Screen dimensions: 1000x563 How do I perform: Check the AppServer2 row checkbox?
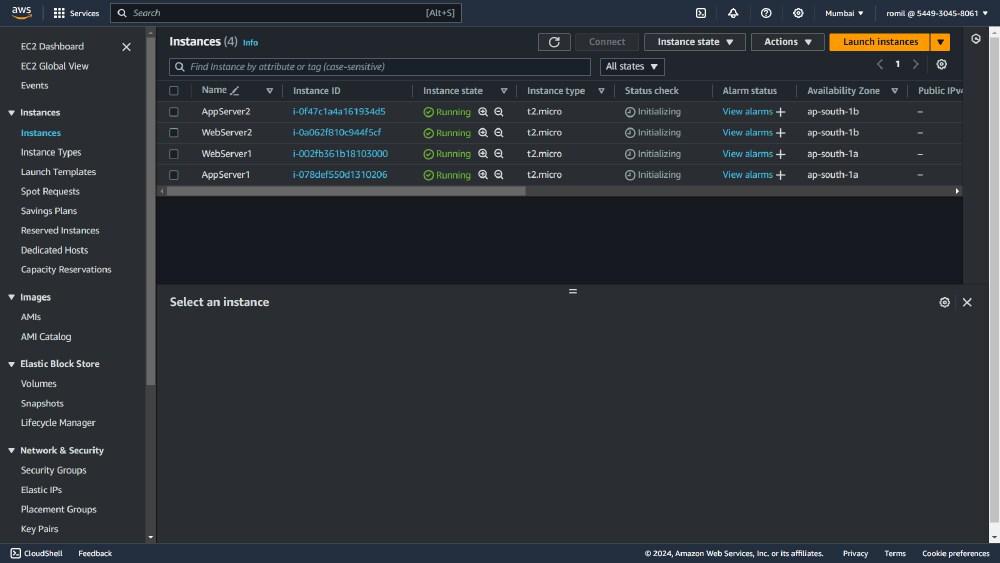pyautogui.click(x=173, y=112)
